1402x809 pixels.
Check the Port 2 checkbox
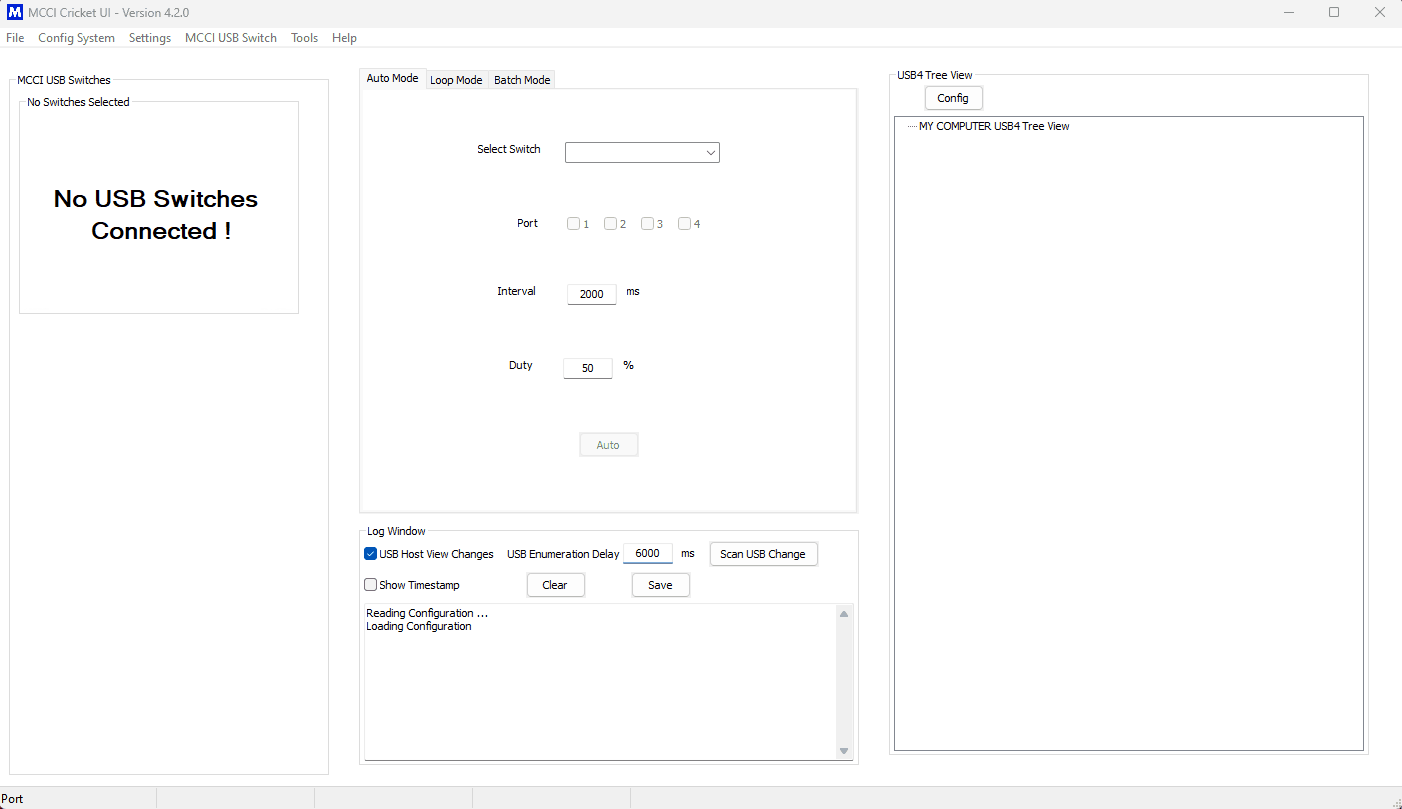611,224
